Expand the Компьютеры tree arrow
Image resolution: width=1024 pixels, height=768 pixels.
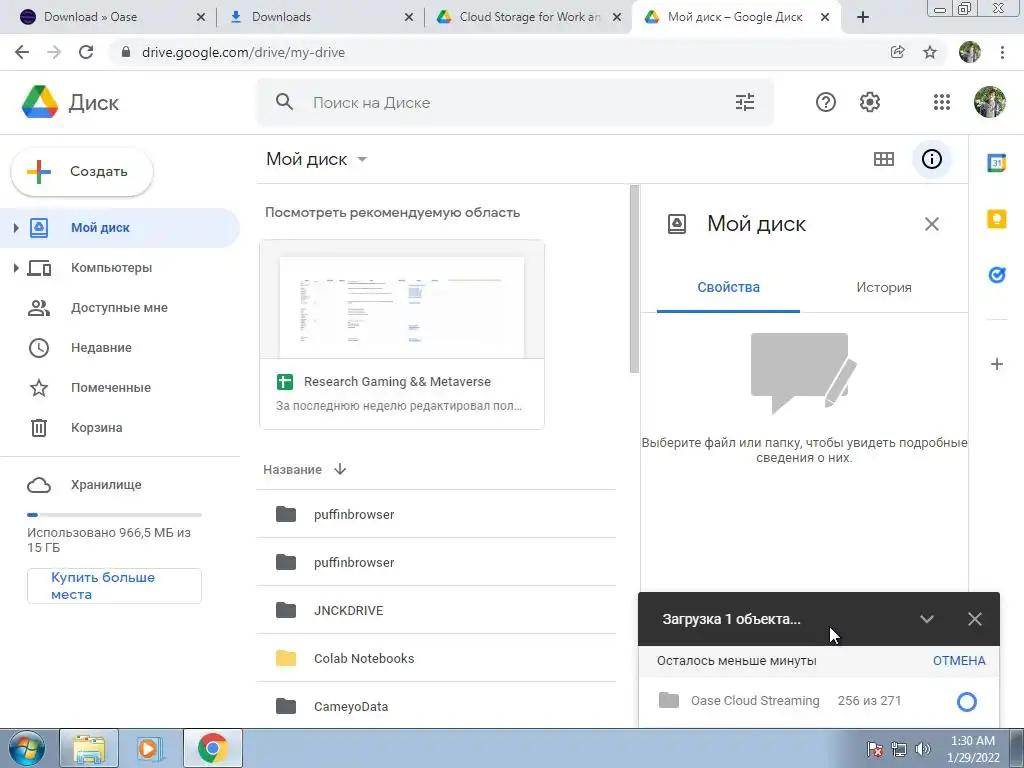[x=16, y=268]
